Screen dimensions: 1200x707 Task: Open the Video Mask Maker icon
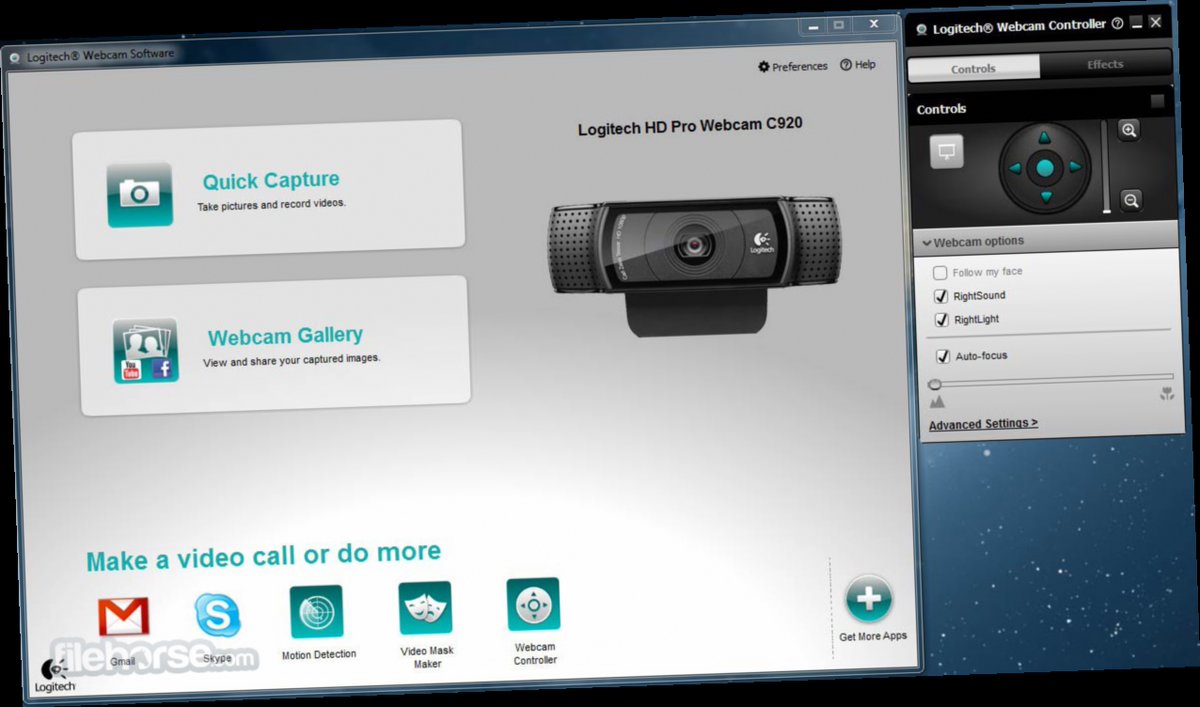[x=425, y=607]
